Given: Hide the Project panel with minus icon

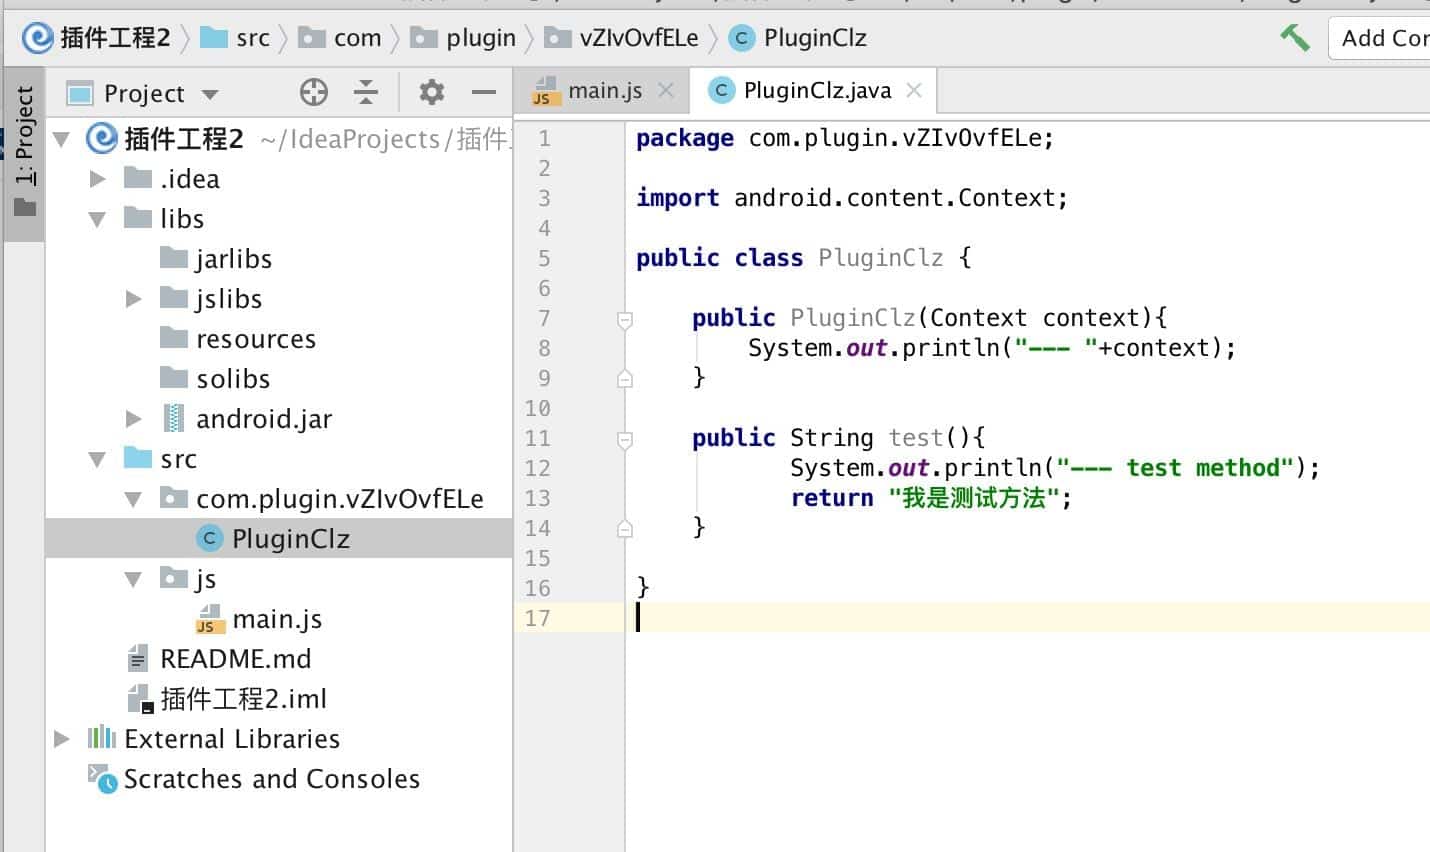Looking at the screenshot, I should (484, 93).
